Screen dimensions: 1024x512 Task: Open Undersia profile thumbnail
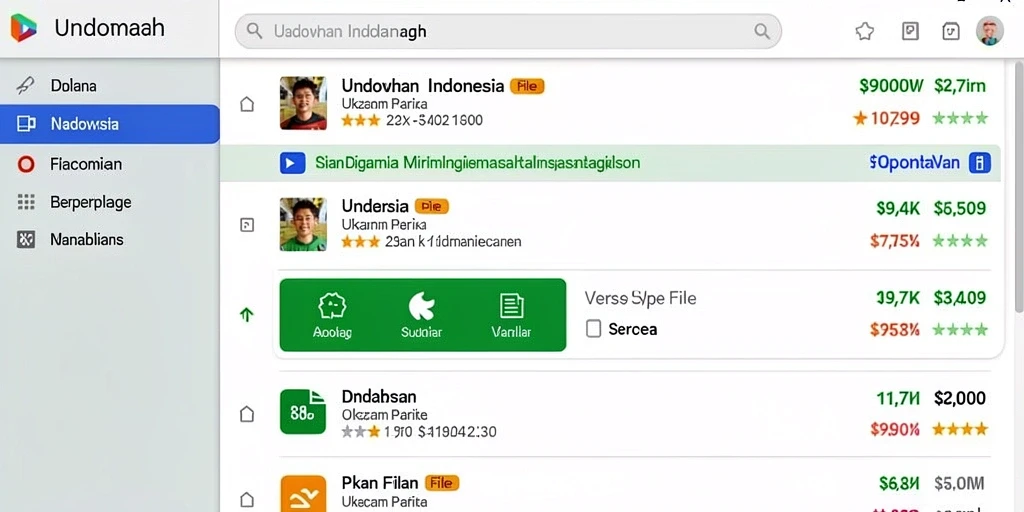coord(303,225)
